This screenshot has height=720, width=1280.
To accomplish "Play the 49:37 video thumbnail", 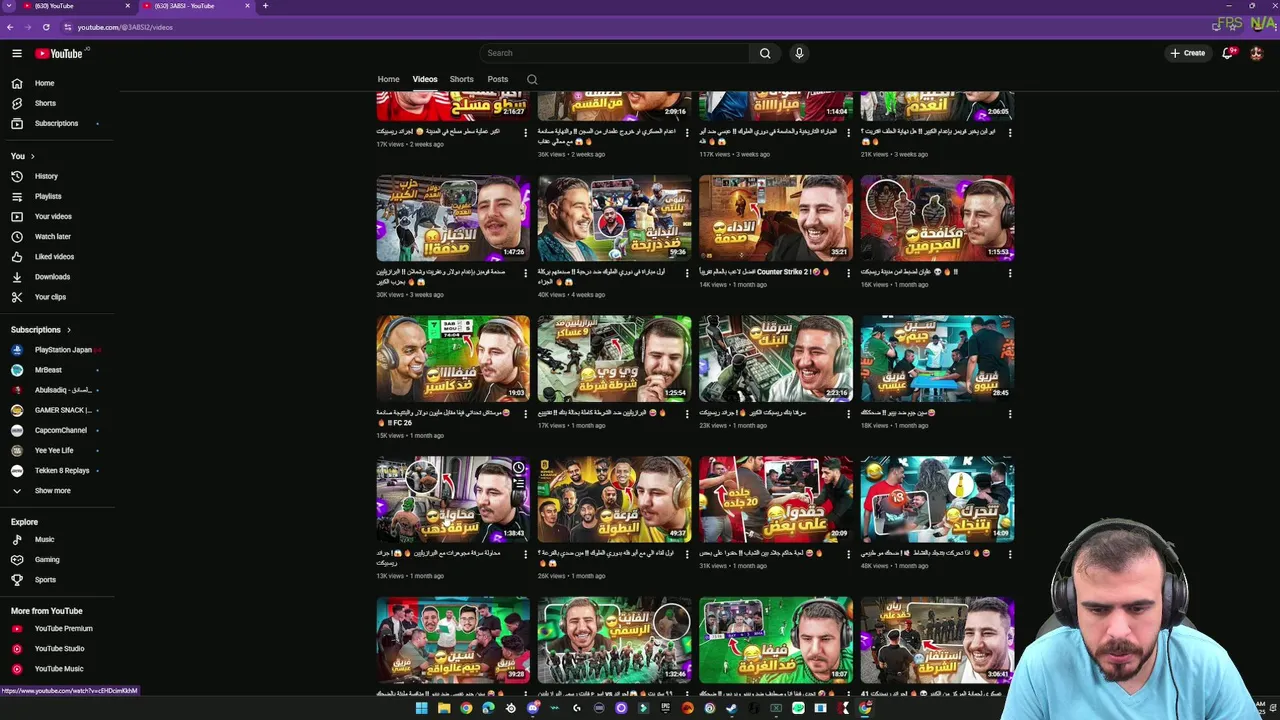I will coord(614,500).
